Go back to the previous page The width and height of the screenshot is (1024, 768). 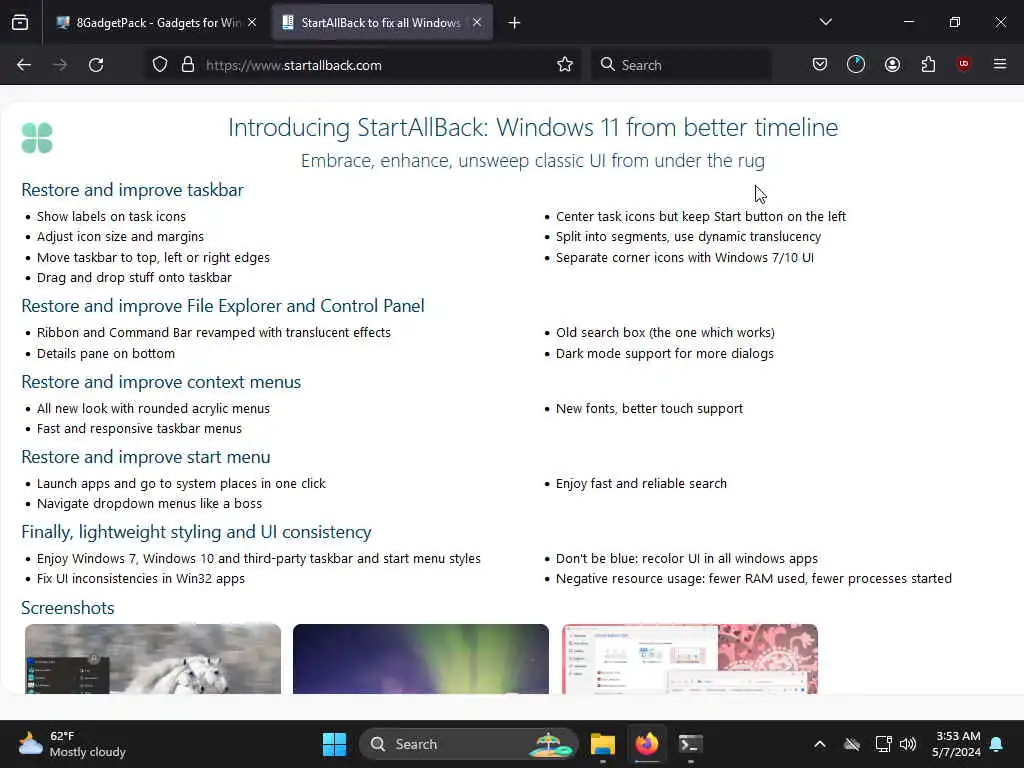[24, 65]
